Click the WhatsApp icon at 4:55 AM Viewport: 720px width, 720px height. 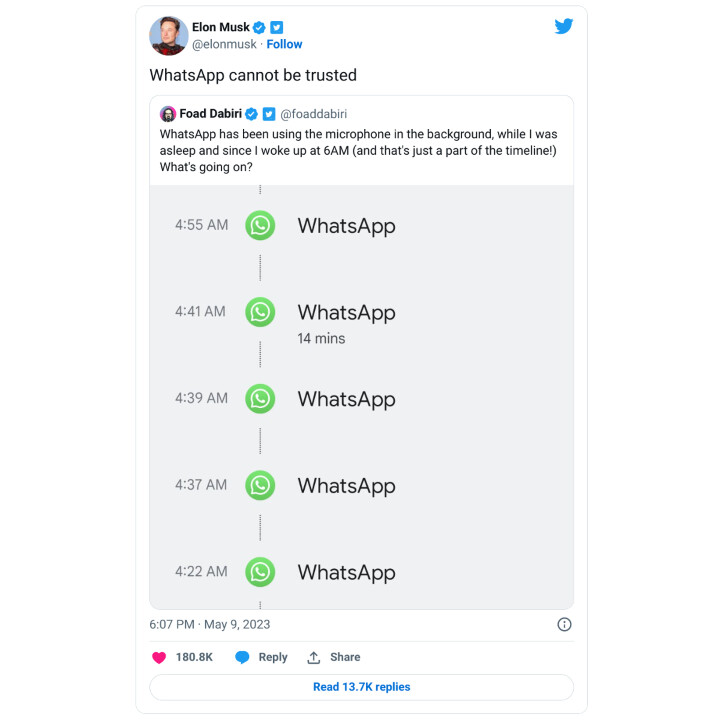[x=260, y=225]
